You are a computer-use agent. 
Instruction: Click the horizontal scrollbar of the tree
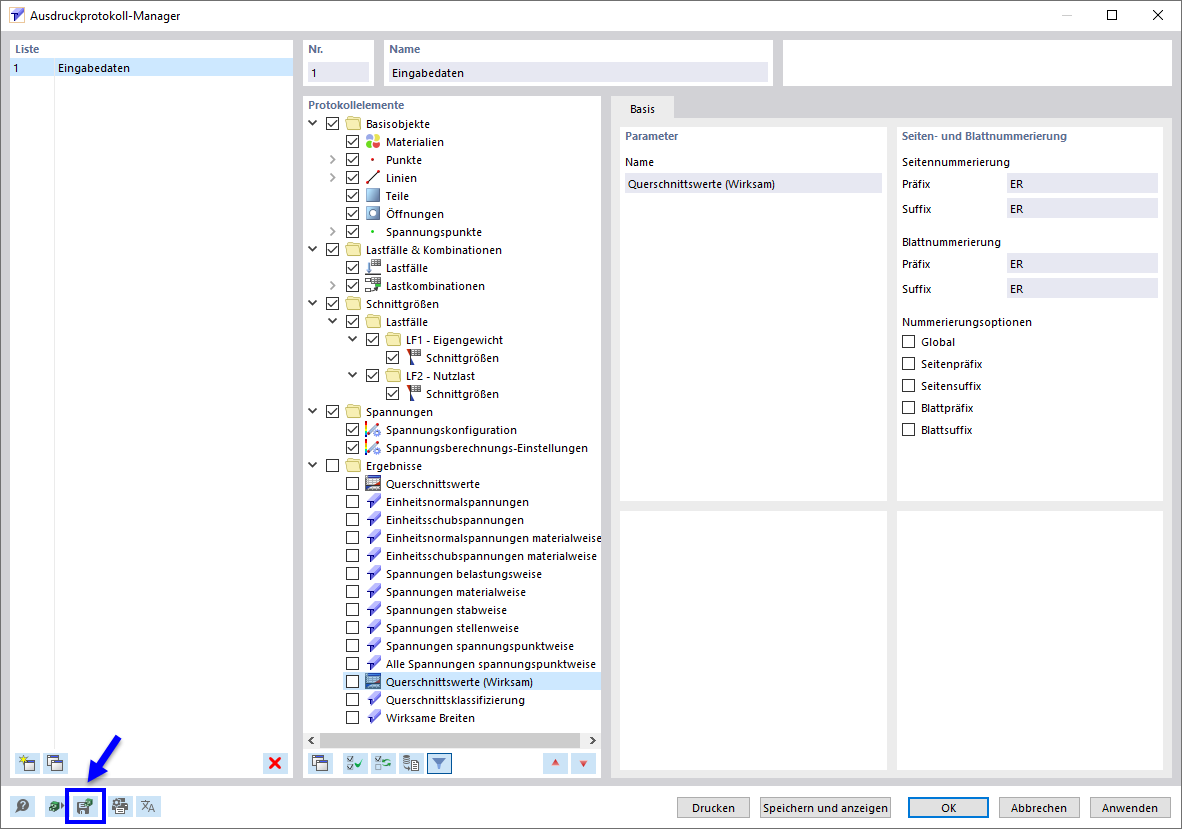(x=449, y=740)
